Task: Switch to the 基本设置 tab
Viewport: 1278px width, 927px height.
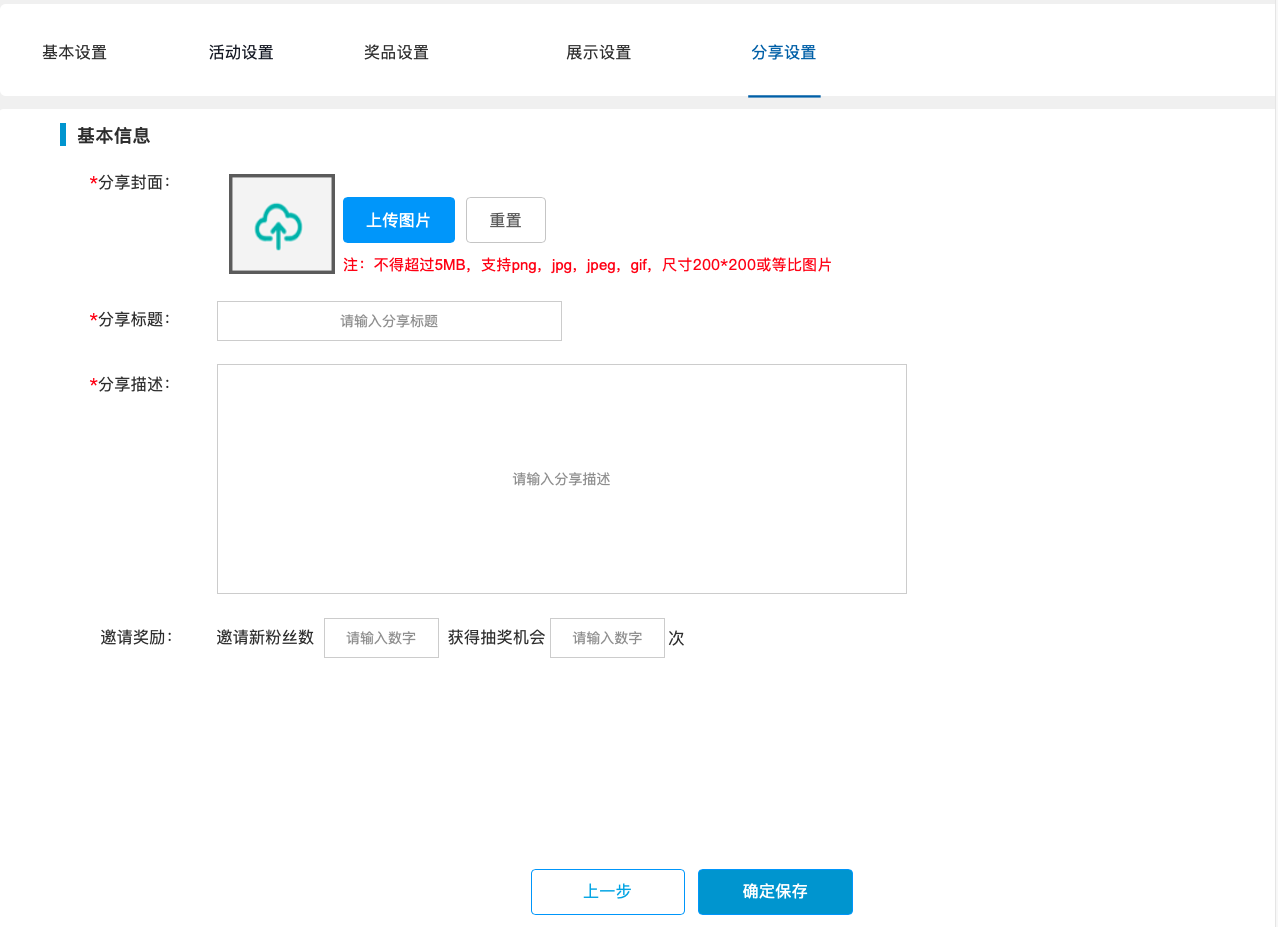Action: [x=74, y=52]
